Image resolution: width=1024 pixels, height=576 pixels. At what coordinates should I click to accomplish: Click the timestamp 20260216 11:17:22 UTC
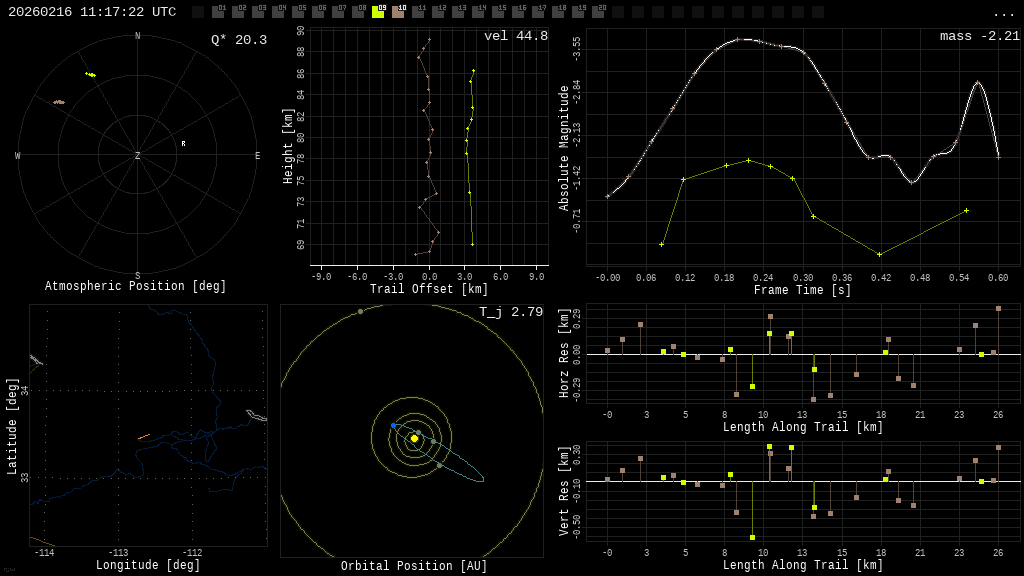tap(92, 12)
